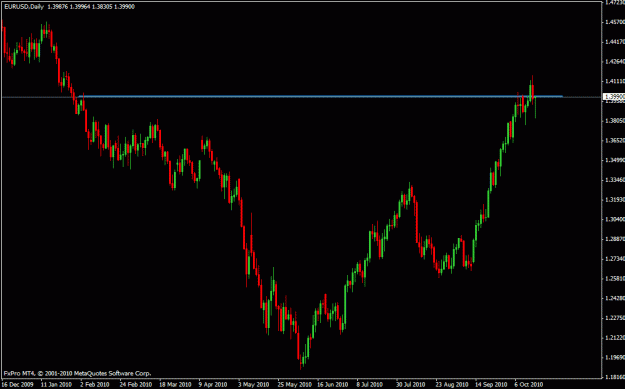Click the 23 Aug 2010 date label
The width and height of the screenshot is (625, 389).
click(x=452, y=385)
